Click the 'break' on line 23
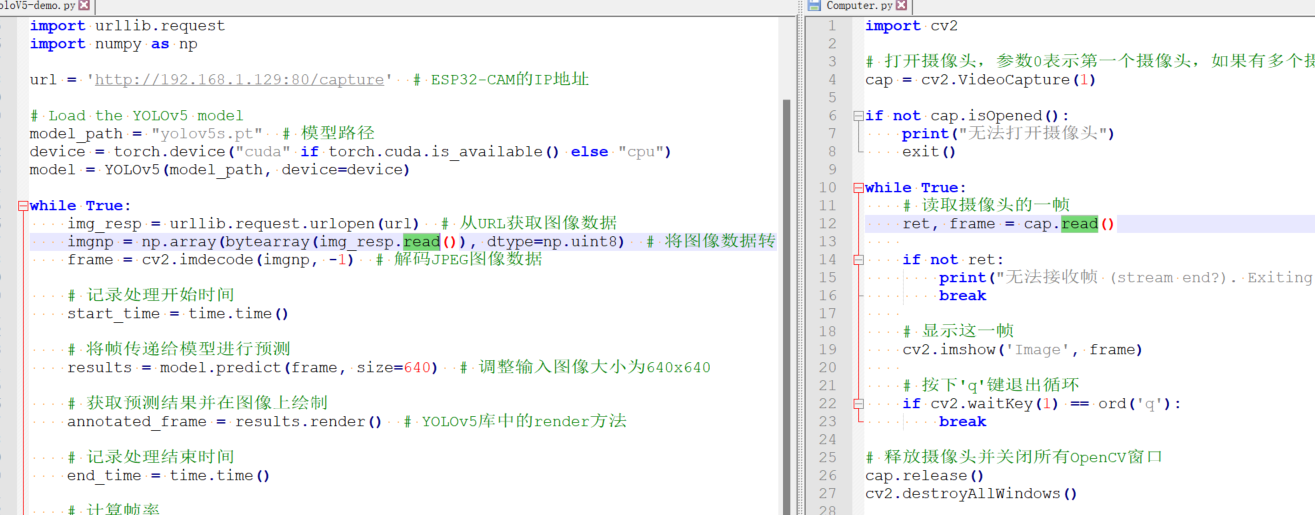This screenshot has height=515, width=1315. [x=962, y=422]
